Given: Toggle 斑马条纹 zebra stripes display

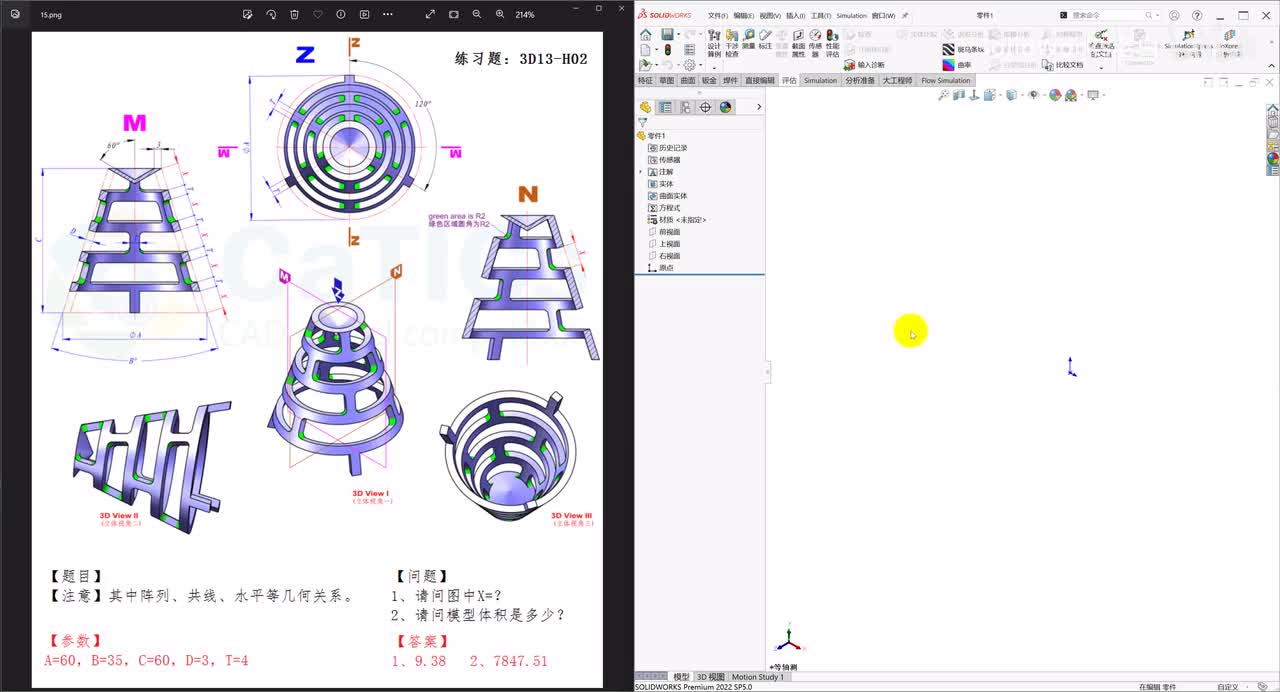Looking at the screenshot, I should pos(964,49).
